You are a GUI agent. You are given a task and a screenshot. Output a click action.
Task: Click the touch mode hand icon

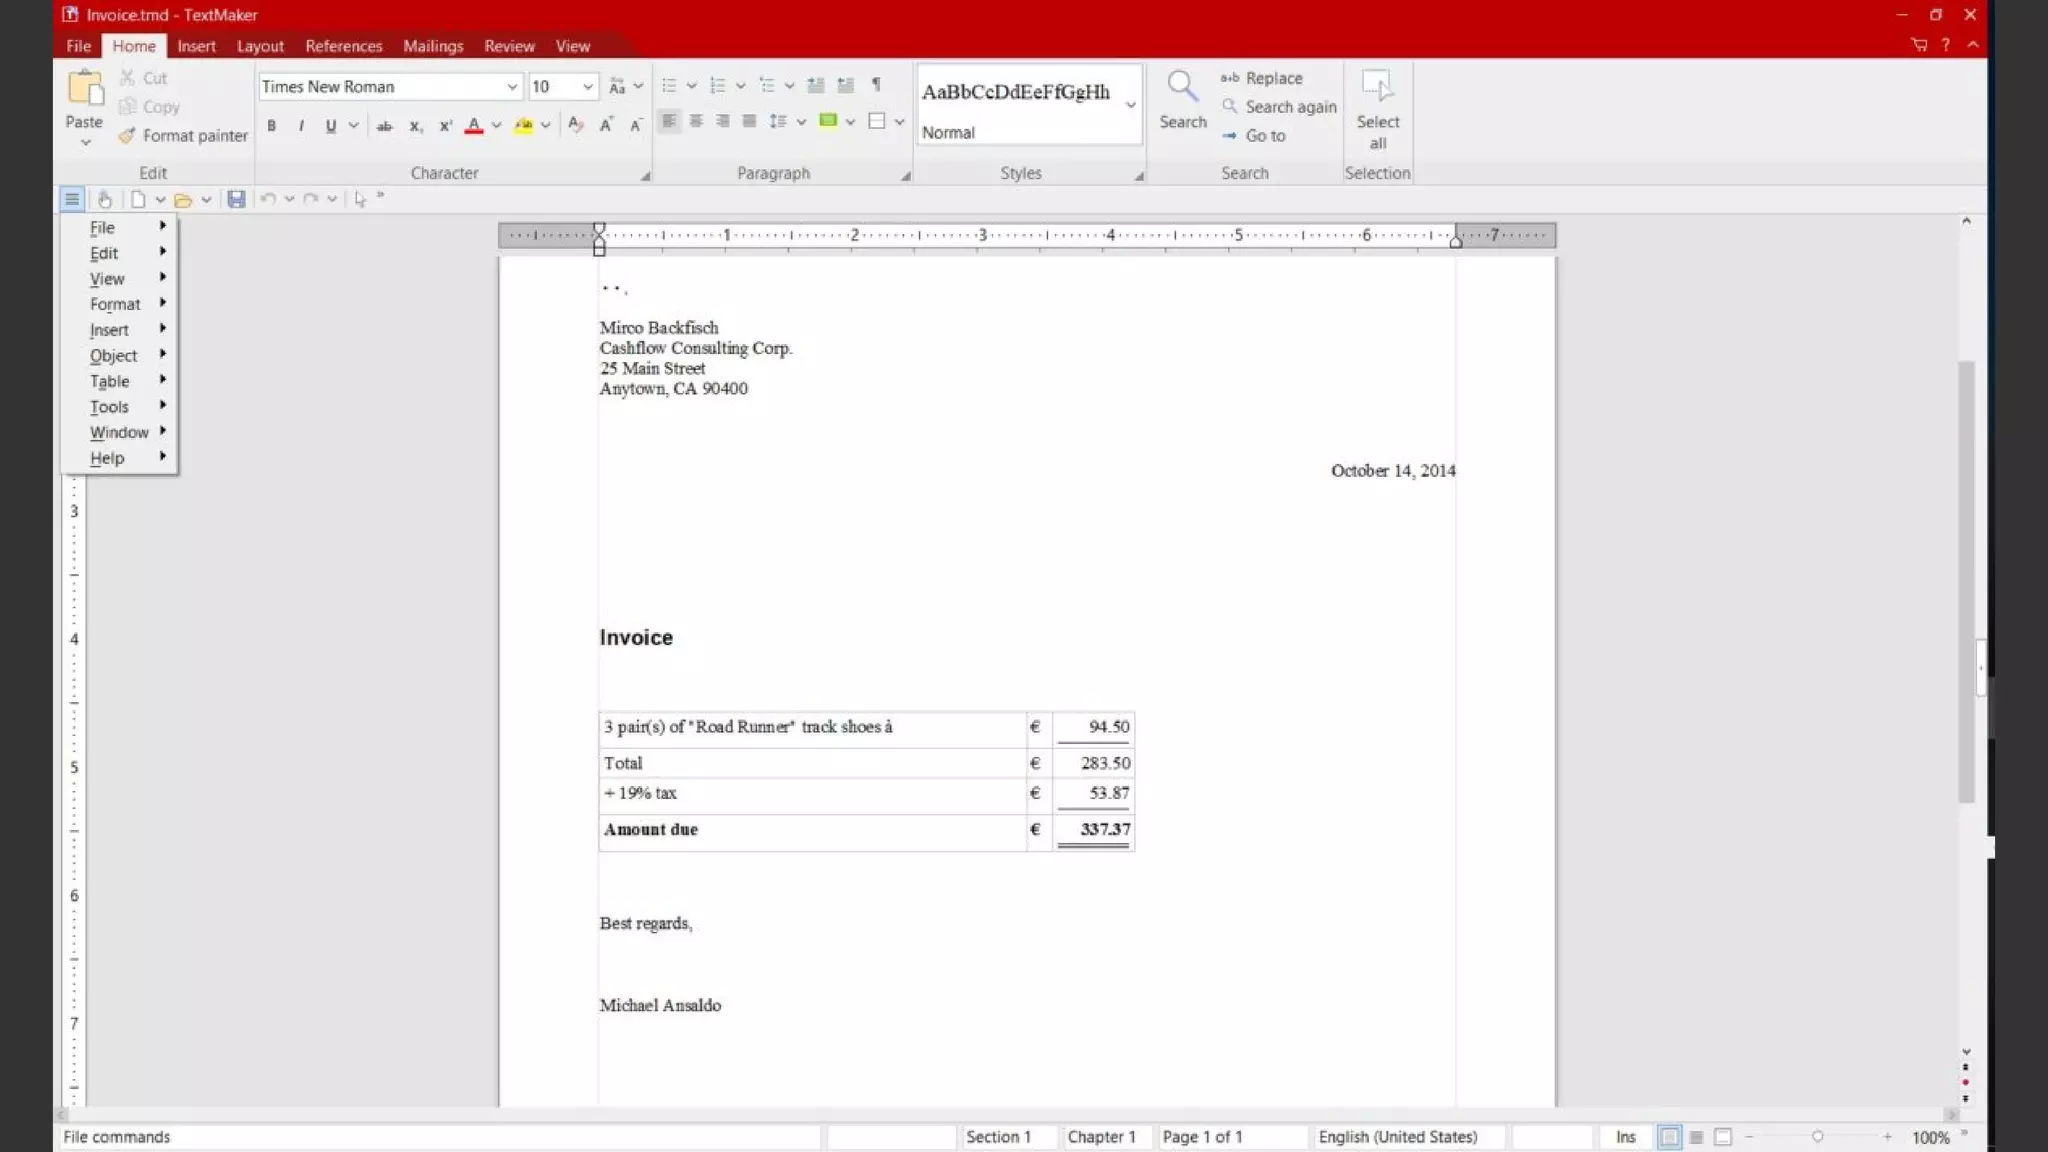coord(105,199)
